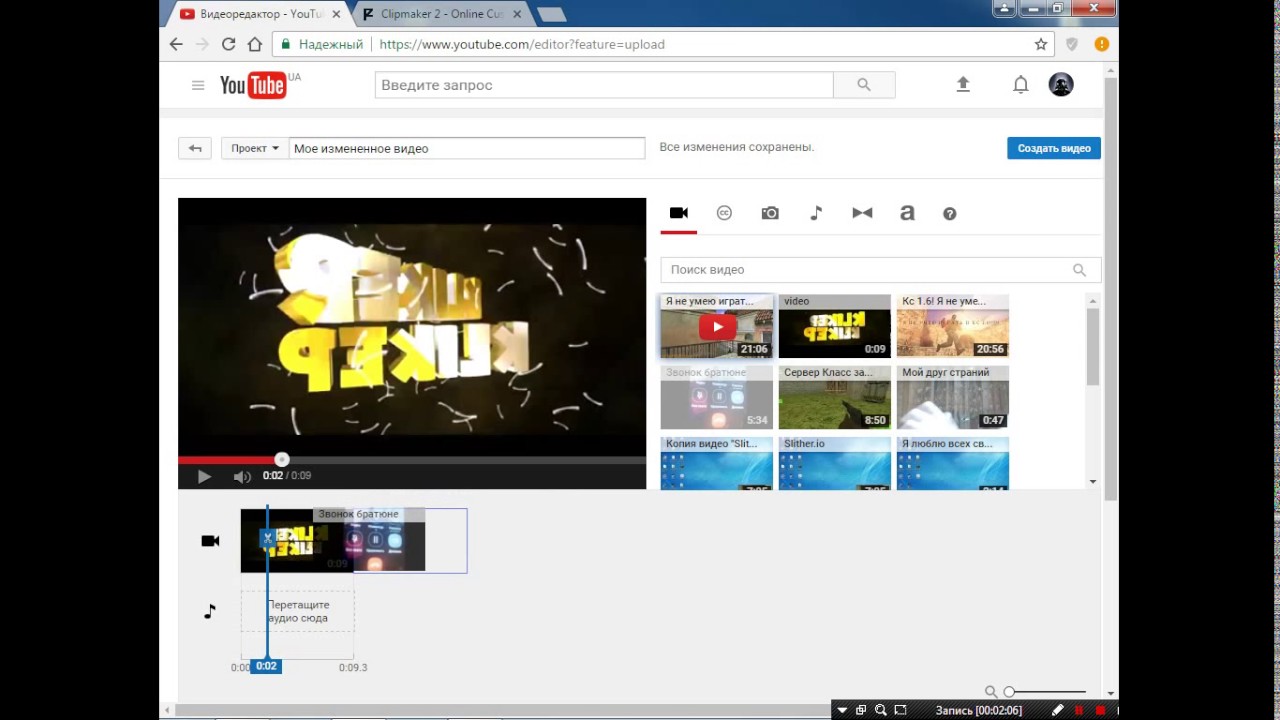The height and width of the screenshot is (720, 1280).
Task: Click the Все изменения сохранены status text
Action: click(737, 147)
